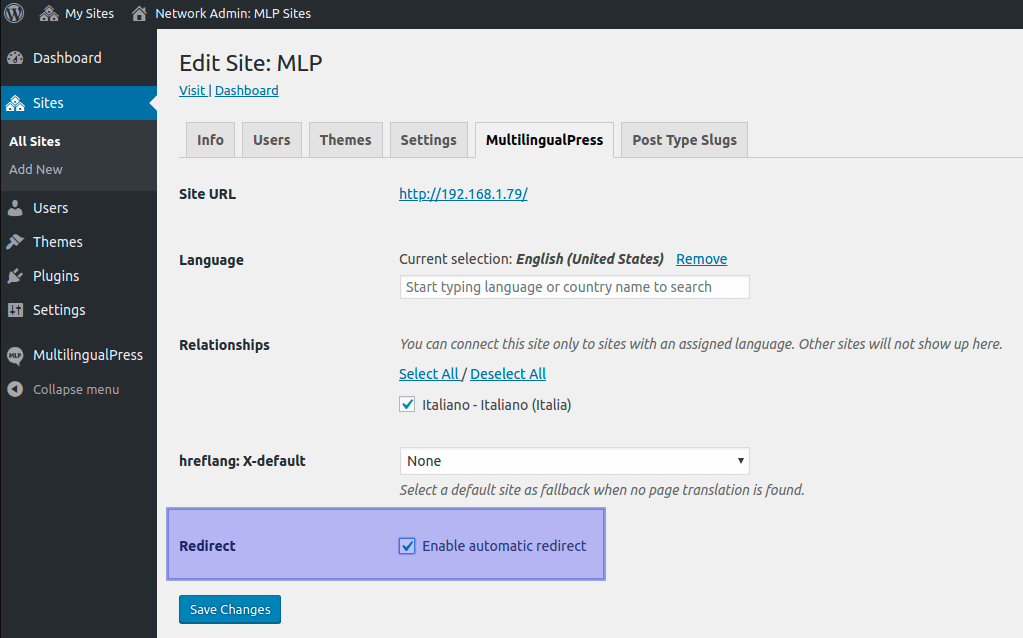Open the site URL http://192.168.1.79/
The width and height of the screenshot is (1023, 638).
[463, 194]
